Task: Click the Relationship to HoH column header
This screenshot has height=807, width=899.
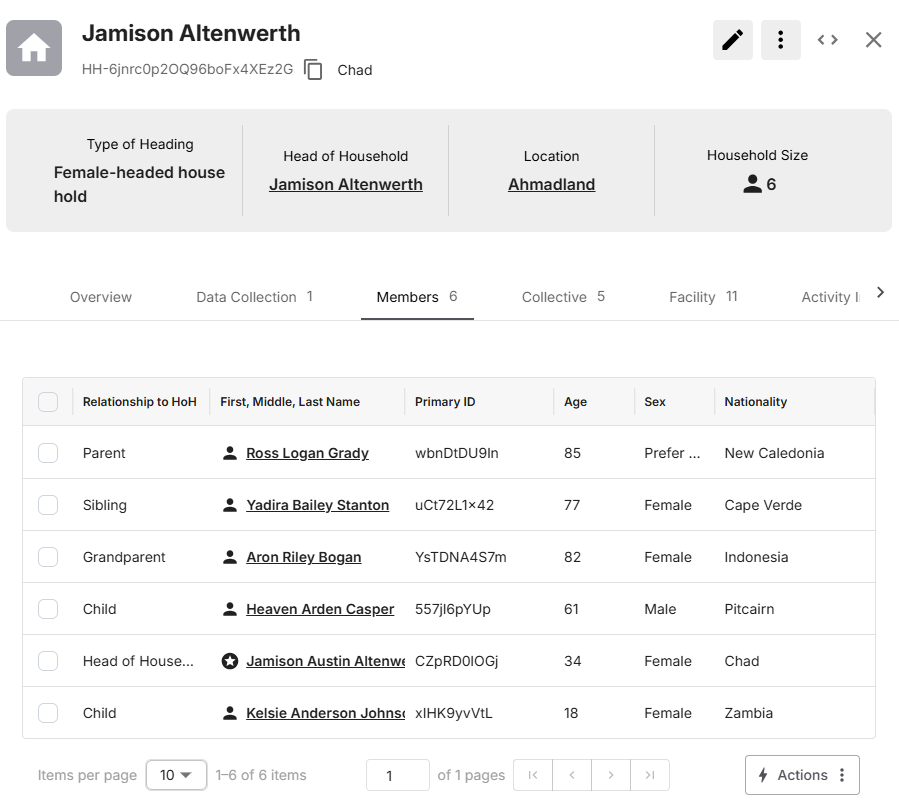Action: pos(140,402)
